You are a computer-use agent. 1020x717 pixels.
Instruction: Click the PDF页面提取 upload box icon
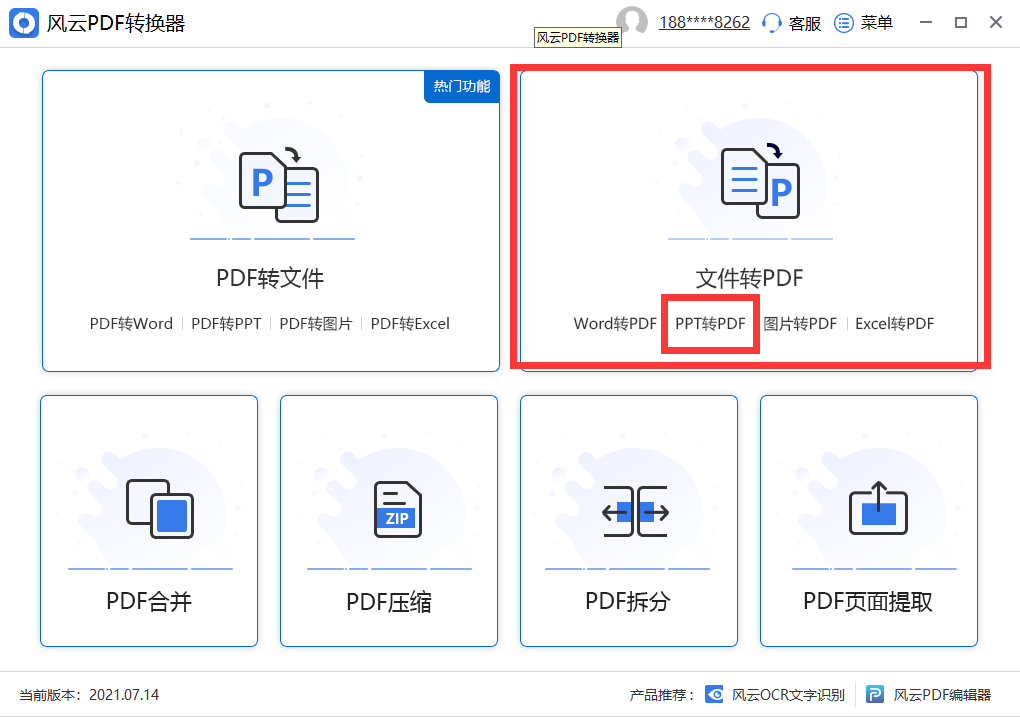(x=878, y=508)
